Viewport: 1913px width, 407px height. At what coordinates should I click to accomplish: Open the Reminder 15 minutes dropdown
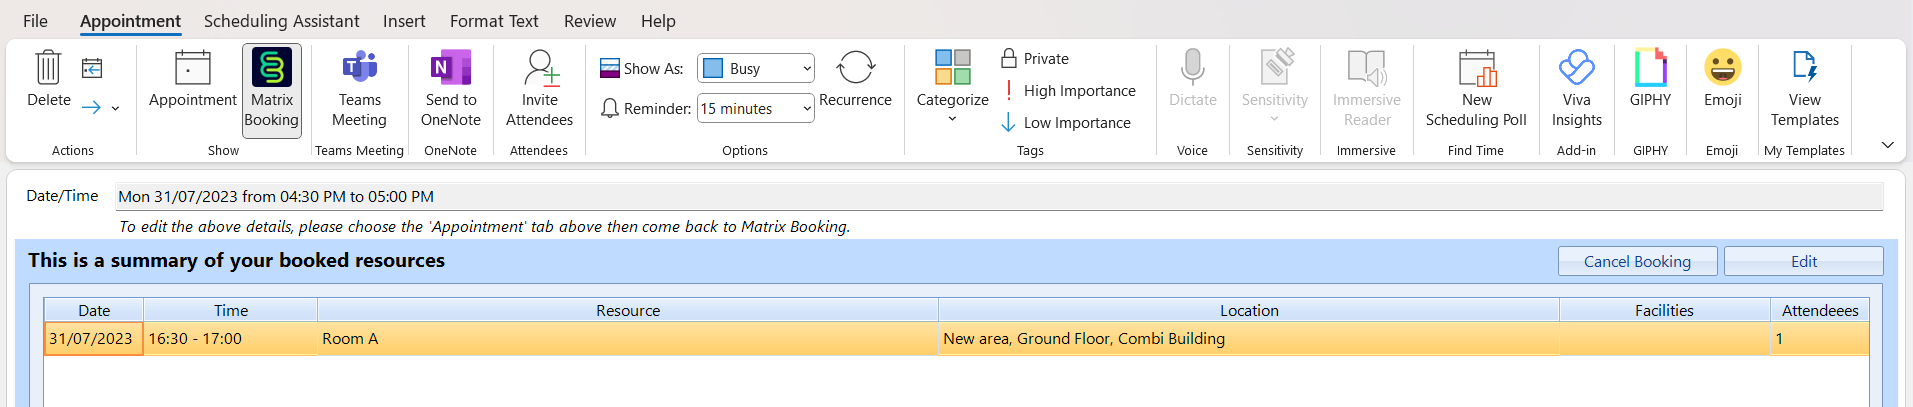point(806,109)
